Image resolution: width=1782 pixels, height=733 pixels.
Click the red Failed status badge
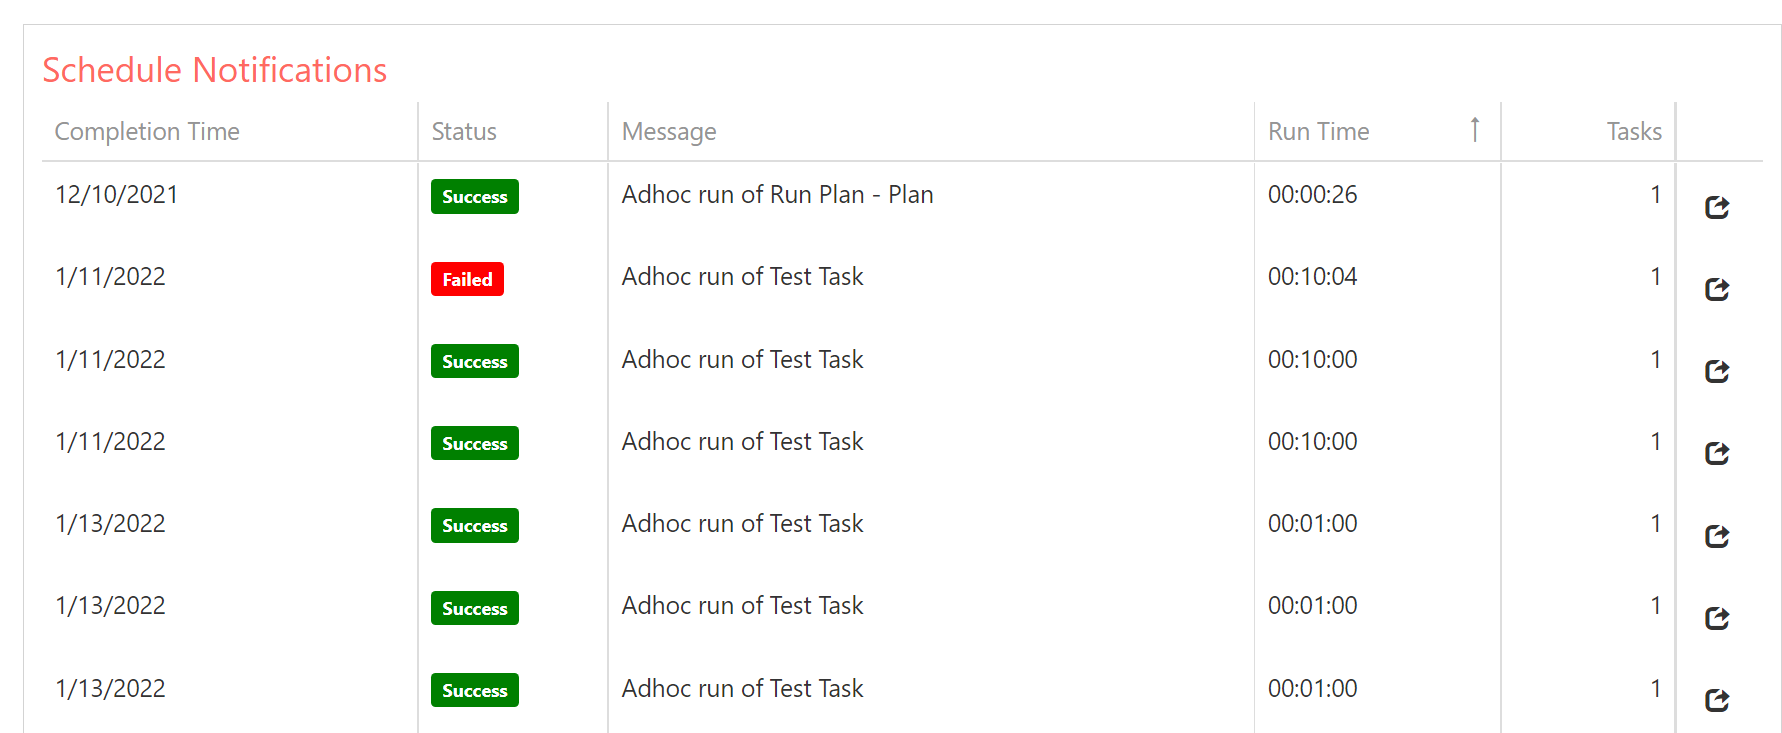point(467,279)
